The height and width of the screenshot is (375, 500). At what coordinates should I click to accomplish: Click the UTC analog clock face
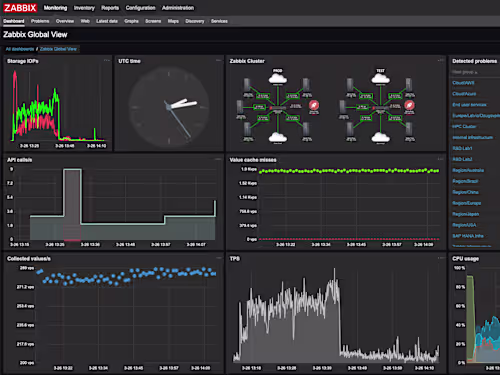[169, 107]
